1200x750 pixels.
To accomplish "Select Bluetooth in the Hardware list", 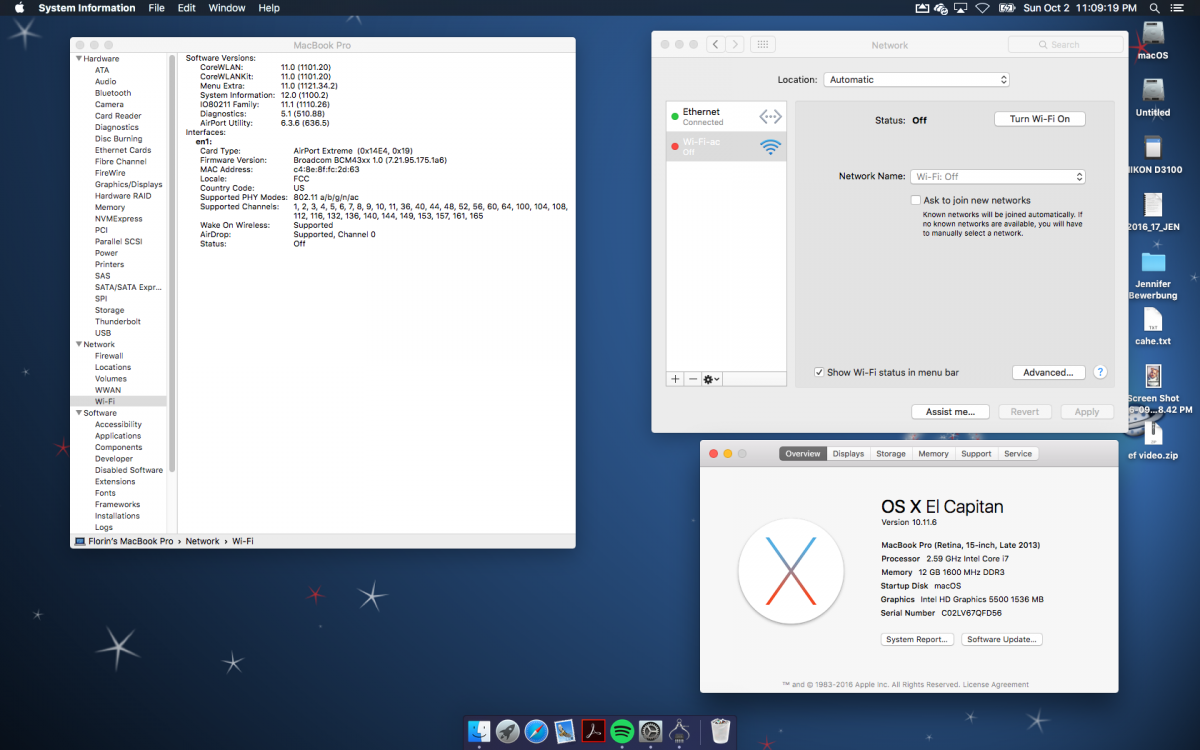I will pos(113,93).
